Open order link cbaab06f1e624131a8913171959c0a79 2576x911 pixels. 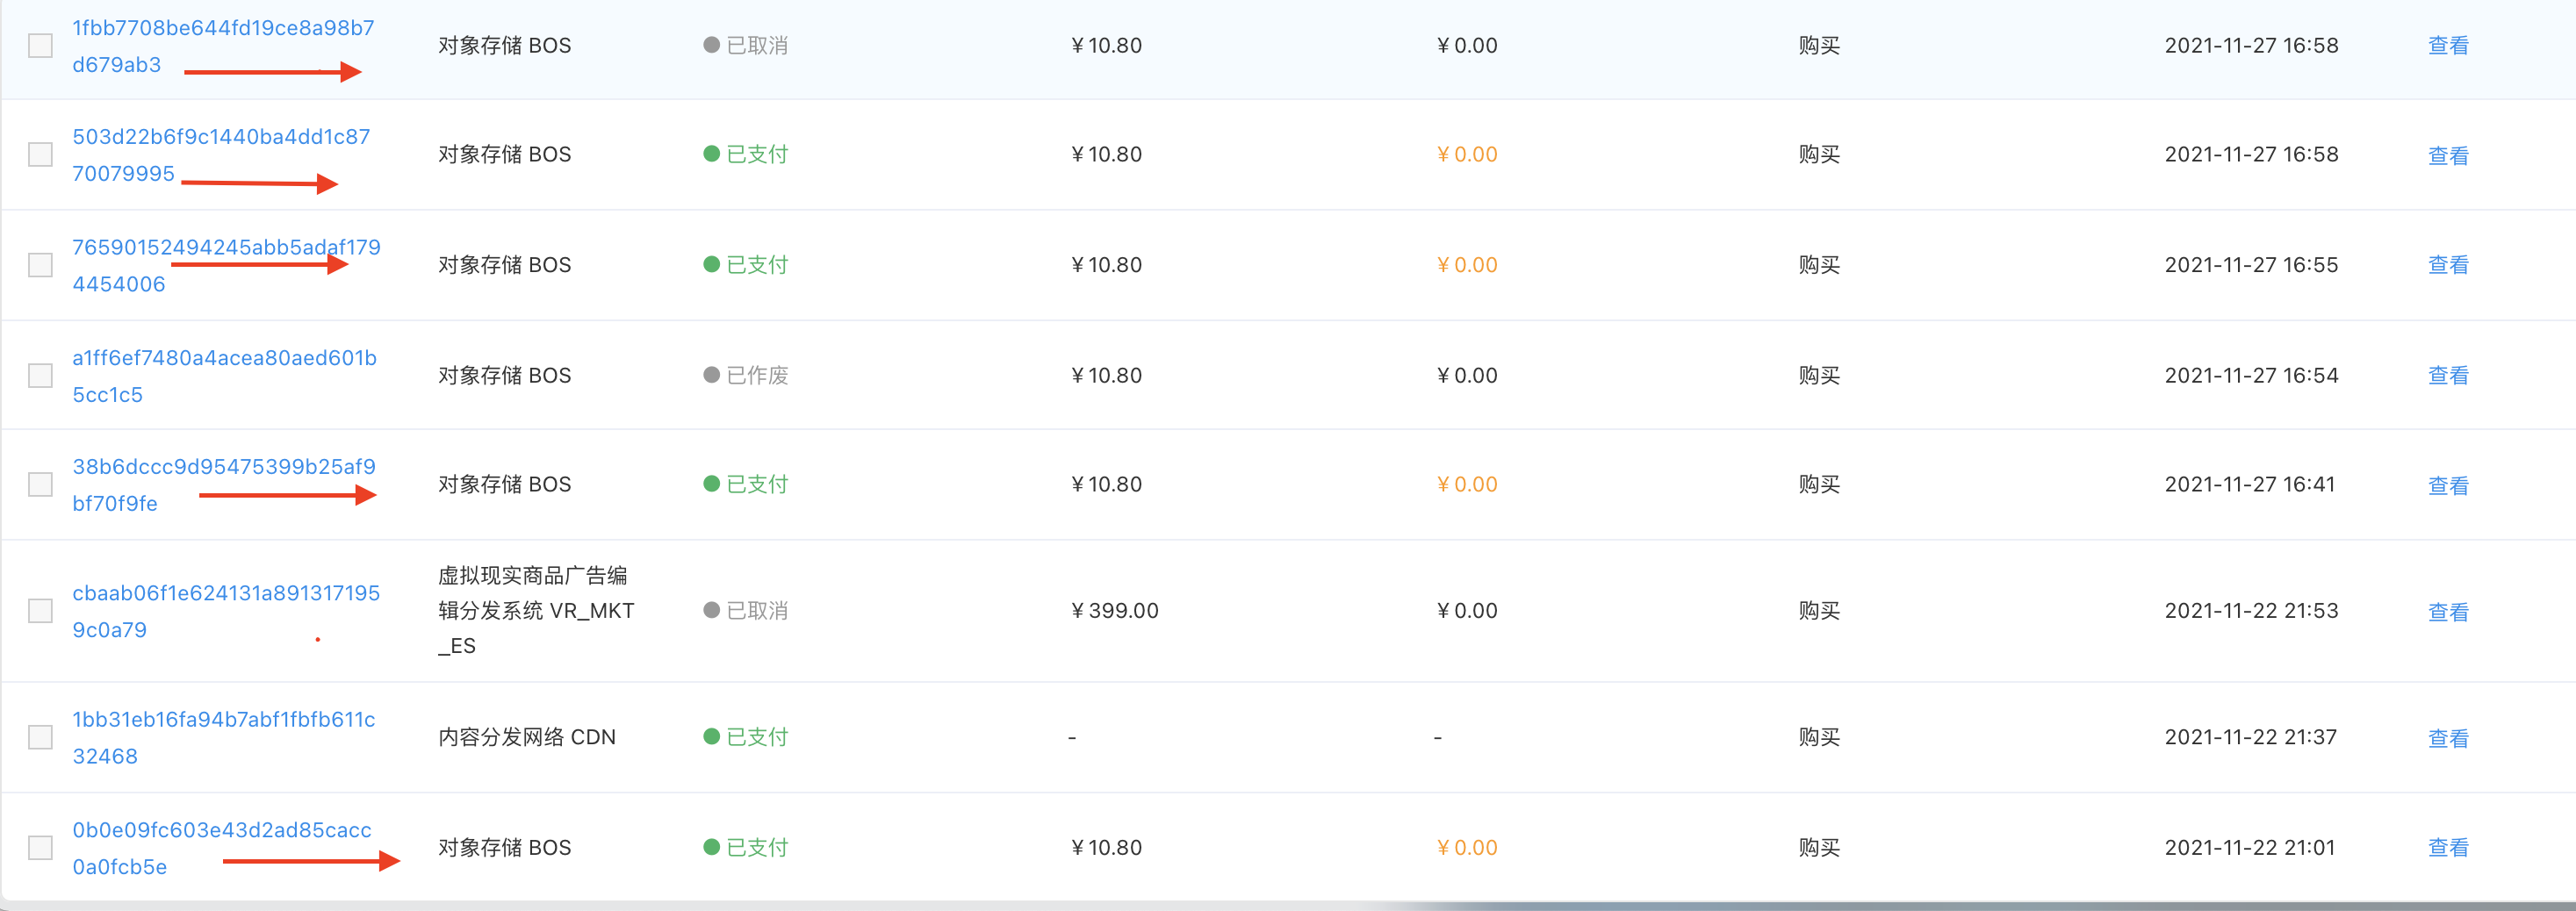point(225,593)
